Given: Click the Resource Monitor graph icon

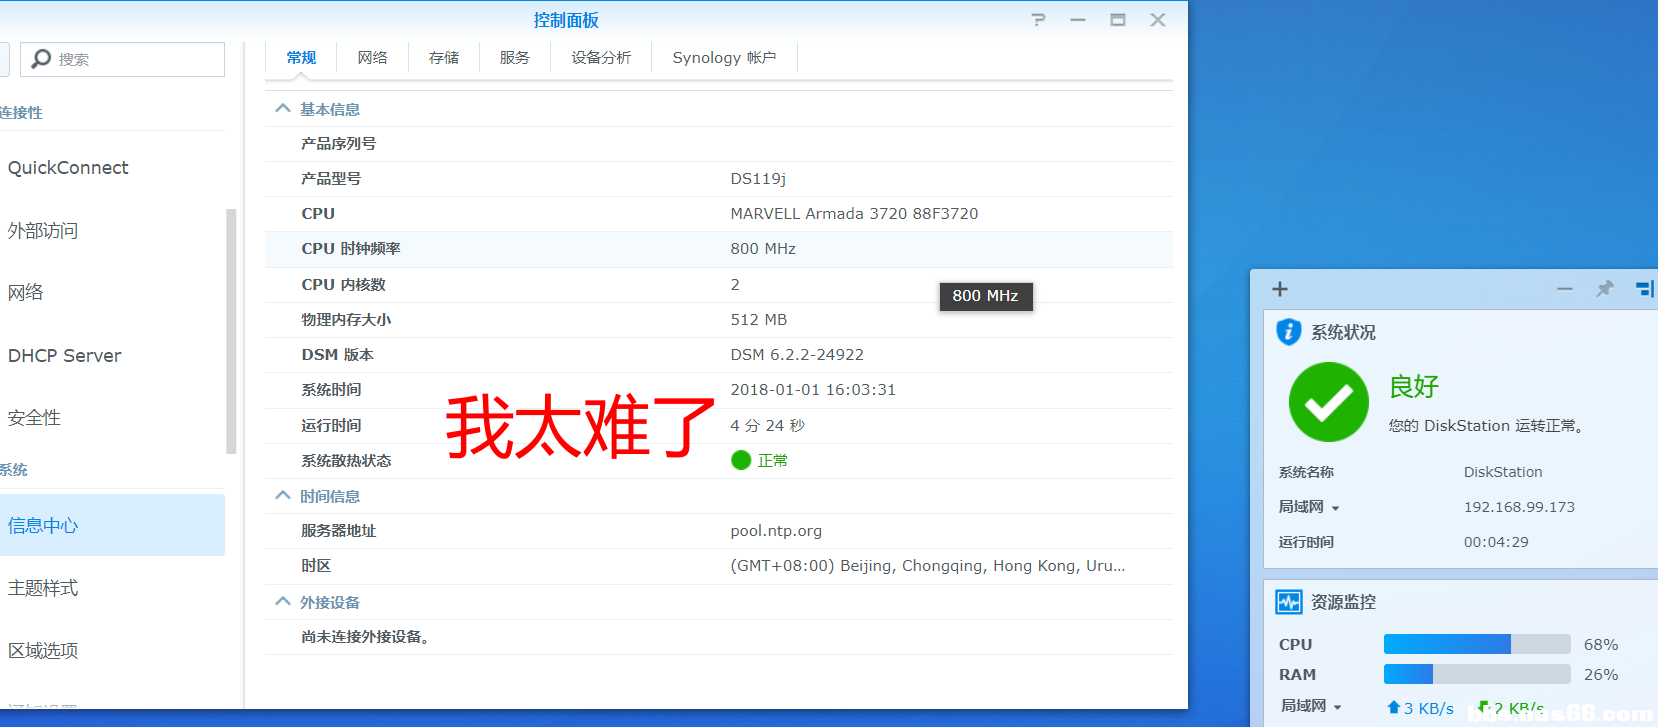Looking at the screenshot, I should tap(1289, 602).
